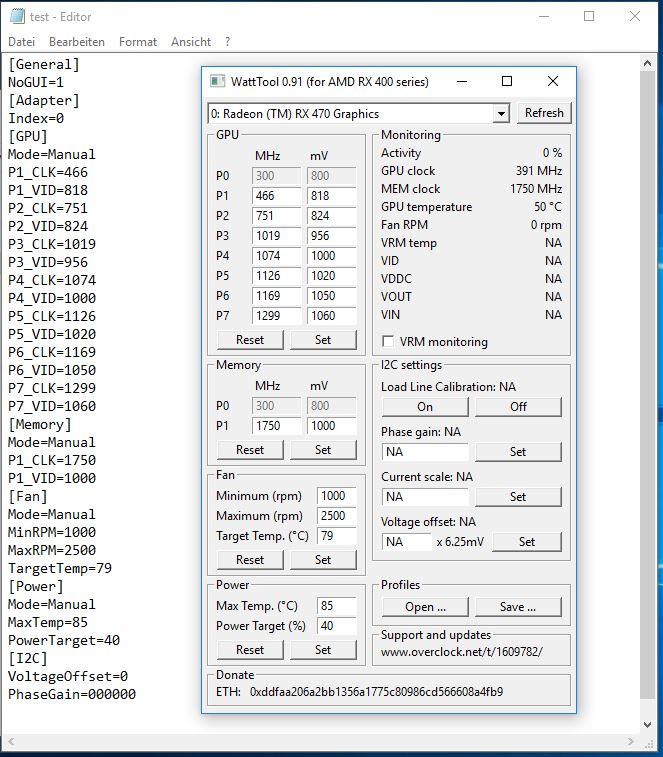663x757 pixels.
Task: Click the WattTool application icon in its title bar
Action: point(217,81)
